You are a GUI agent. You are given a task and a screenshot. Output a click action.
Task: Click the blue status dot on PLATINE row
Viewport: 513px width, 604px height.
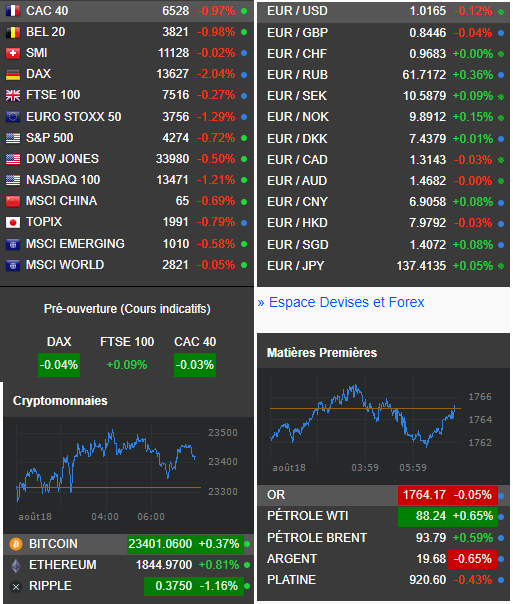(x=501, y=580)
